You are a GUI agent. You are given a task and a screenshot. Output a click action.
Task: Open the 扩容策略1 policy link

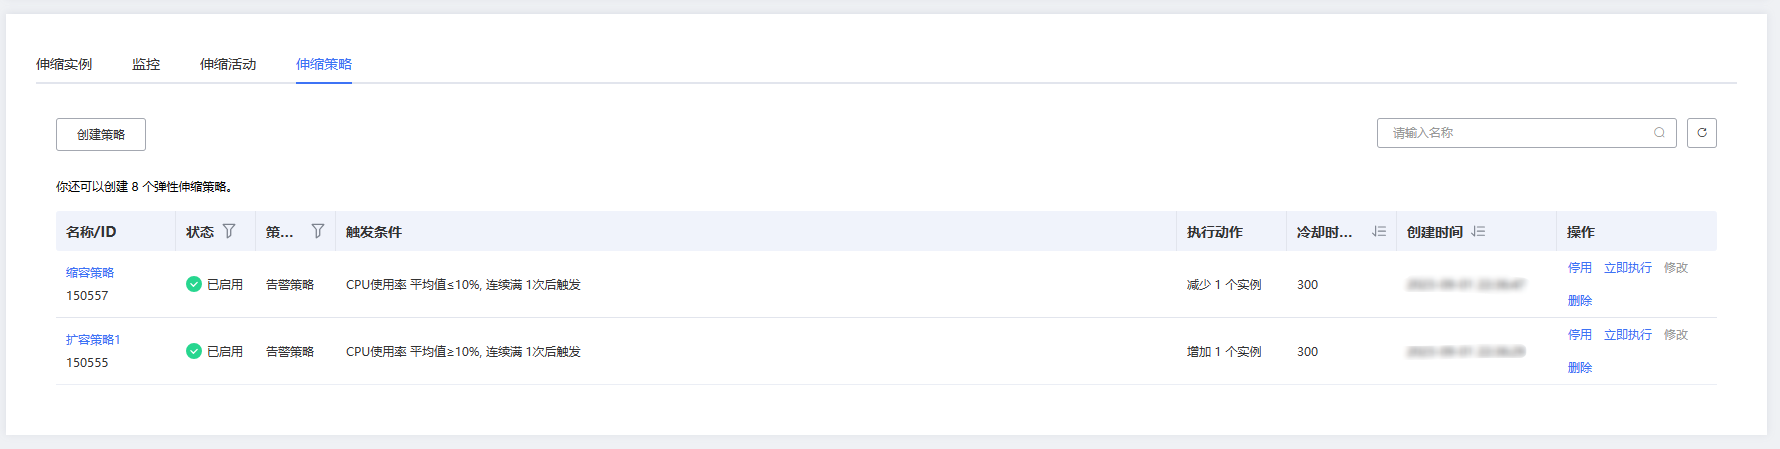93,339
